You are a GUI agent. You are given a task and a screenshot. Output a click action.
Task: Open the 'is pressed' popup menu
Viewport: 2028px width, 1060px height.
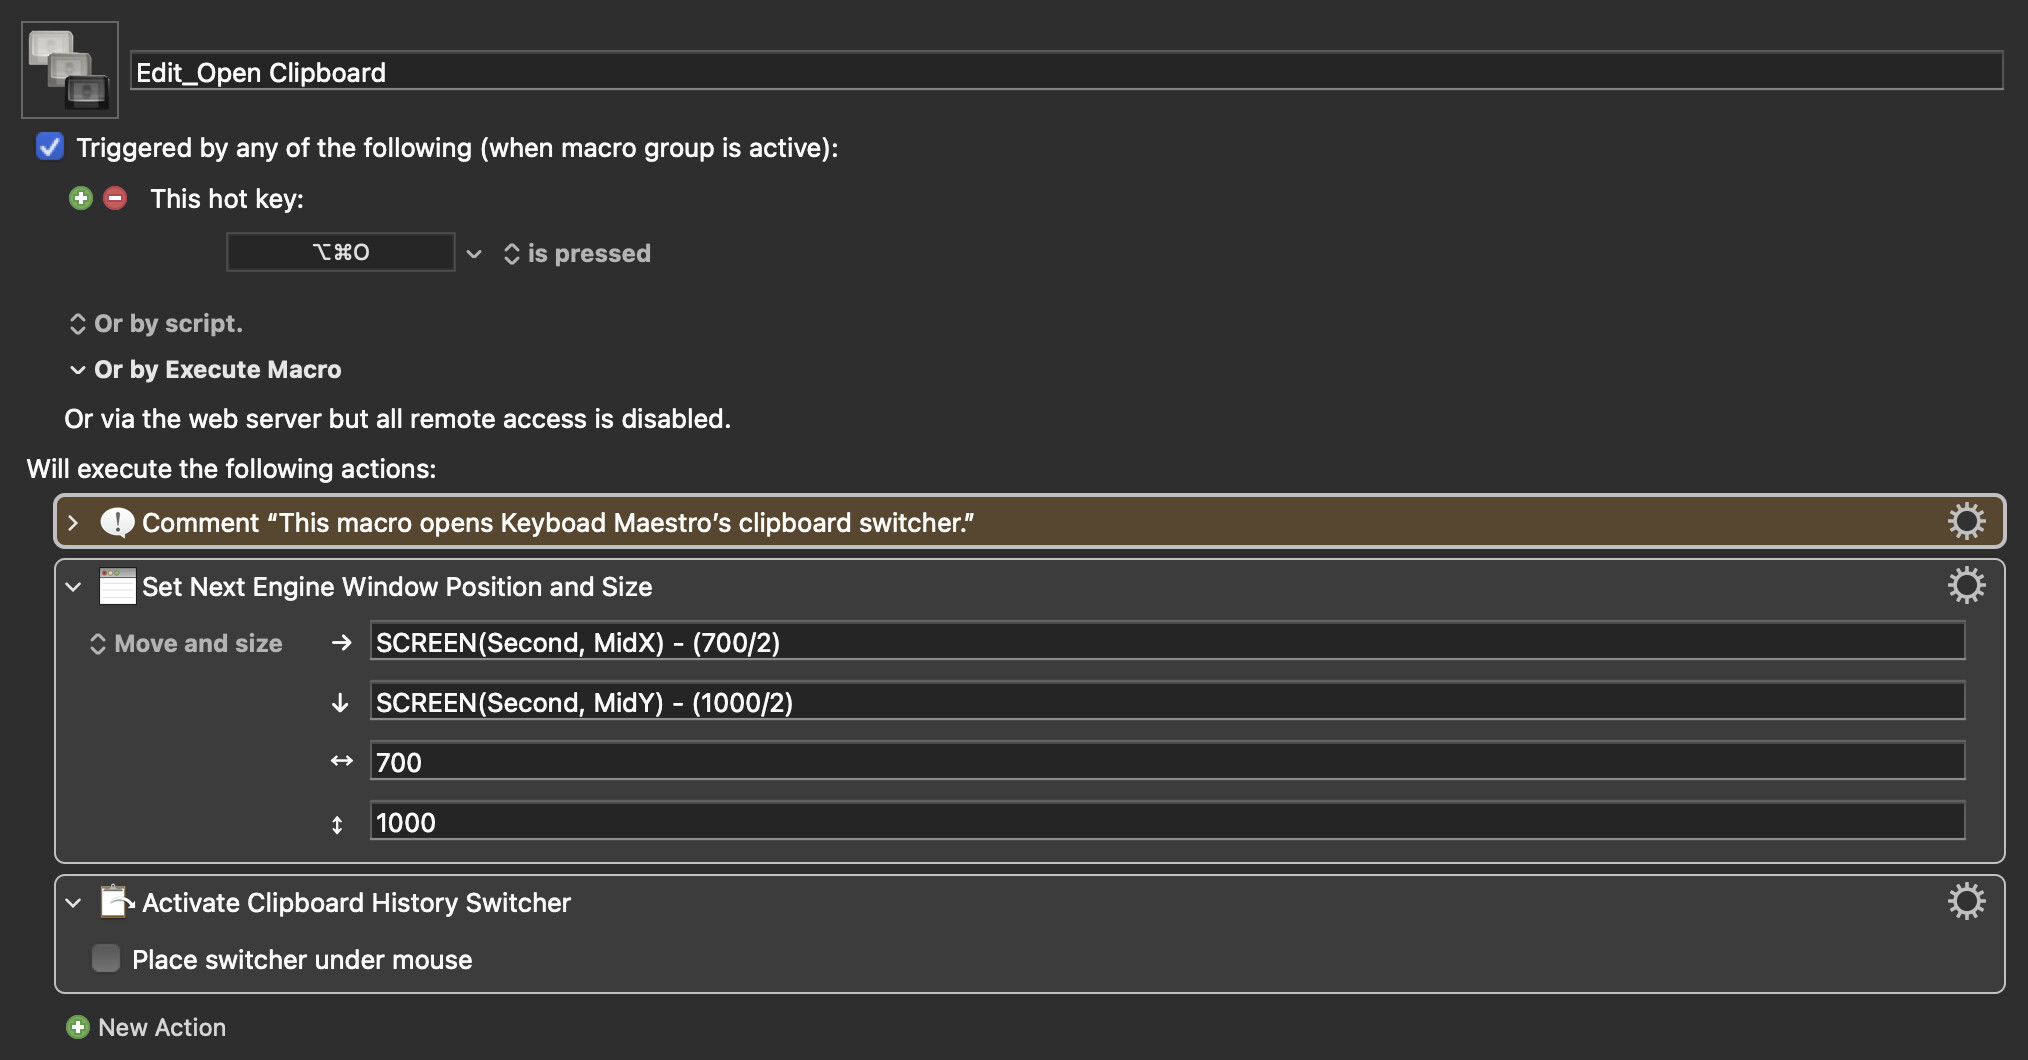(578, 254)
